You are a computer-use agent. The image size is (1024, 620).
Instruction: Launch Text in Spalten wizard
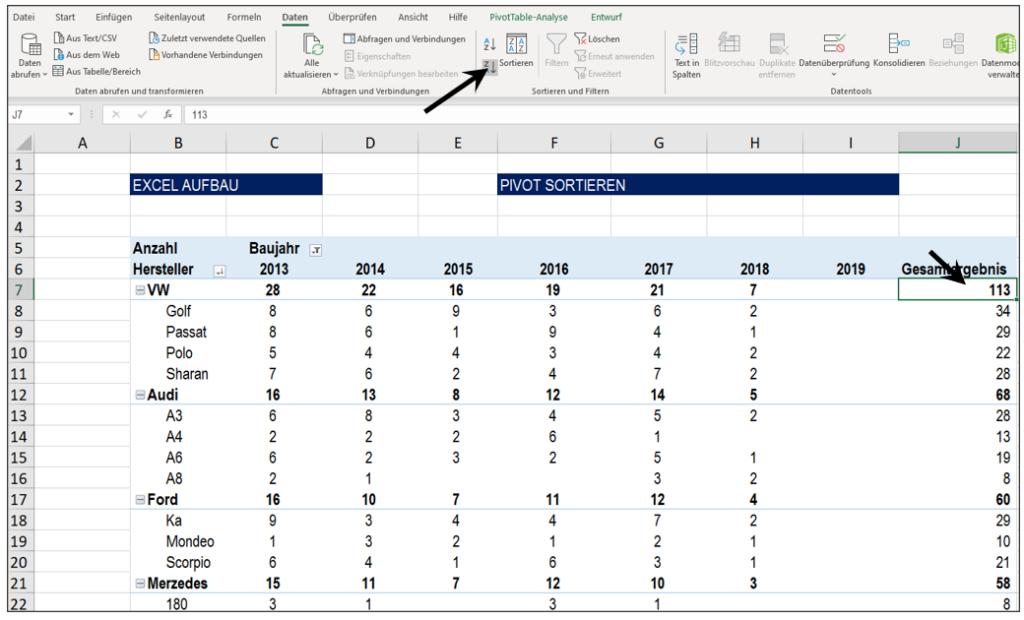coord(686,55)
